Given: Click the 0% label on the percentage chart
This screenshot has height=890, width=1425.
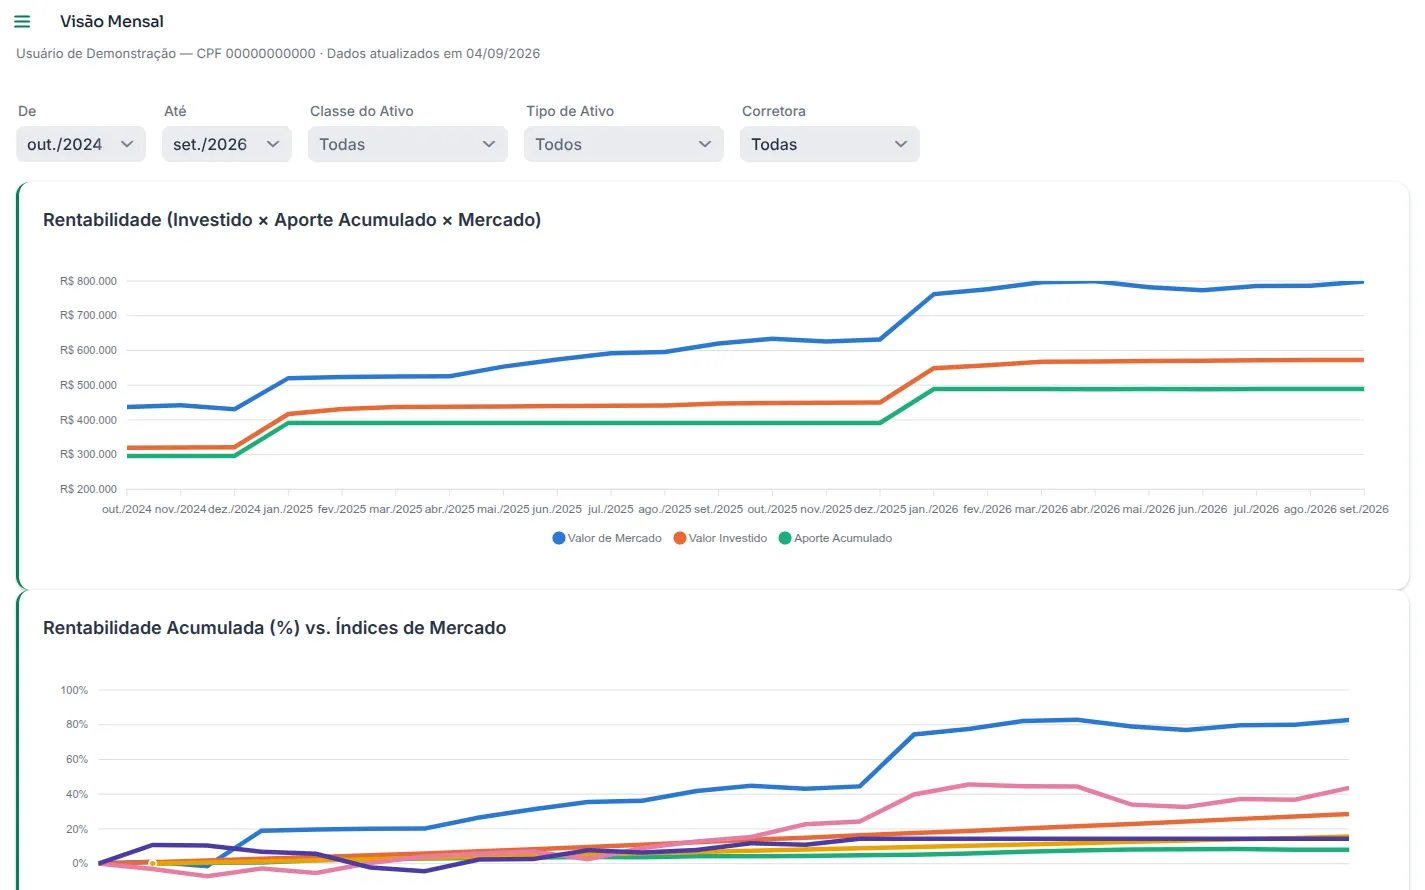Looking at the screenshot, I should (80, 863).
